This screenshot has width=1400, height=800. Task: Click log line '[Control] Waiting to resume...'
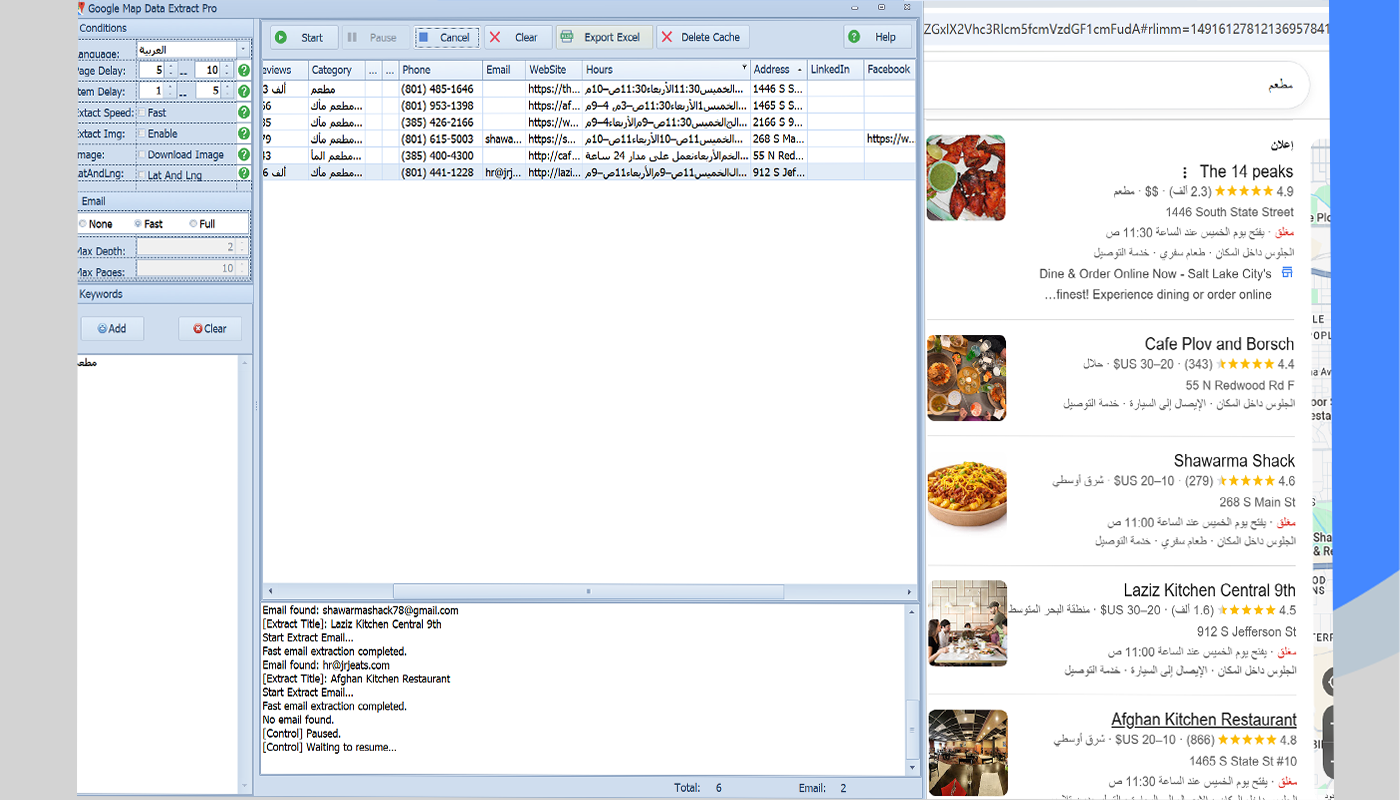point(329,747)
